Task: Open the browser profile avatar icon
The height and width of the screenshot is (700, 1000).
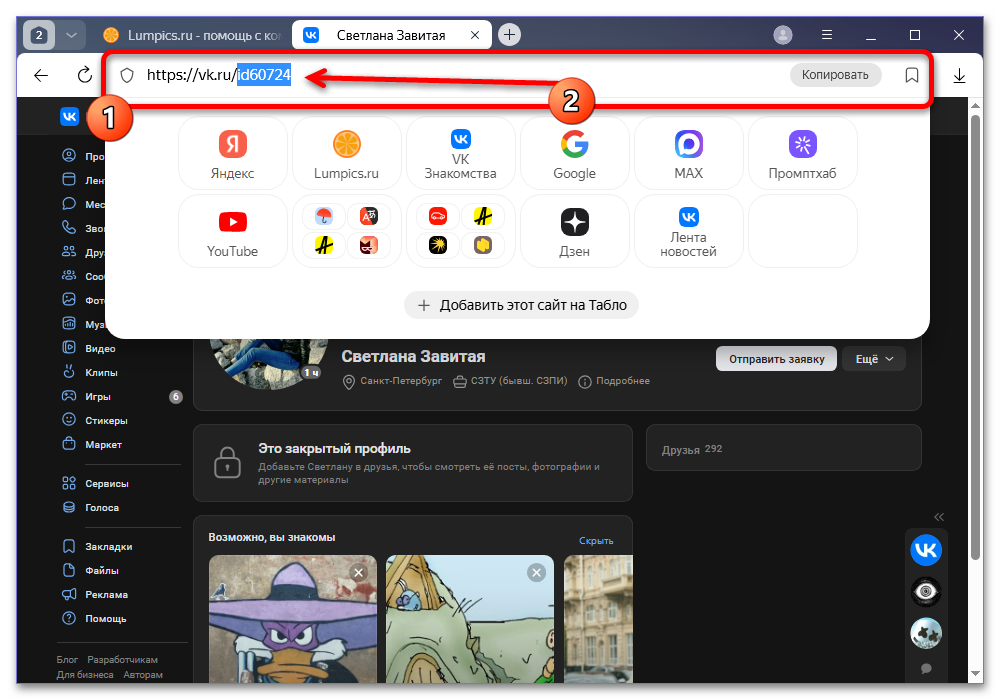Action: (x=783, y=35)
